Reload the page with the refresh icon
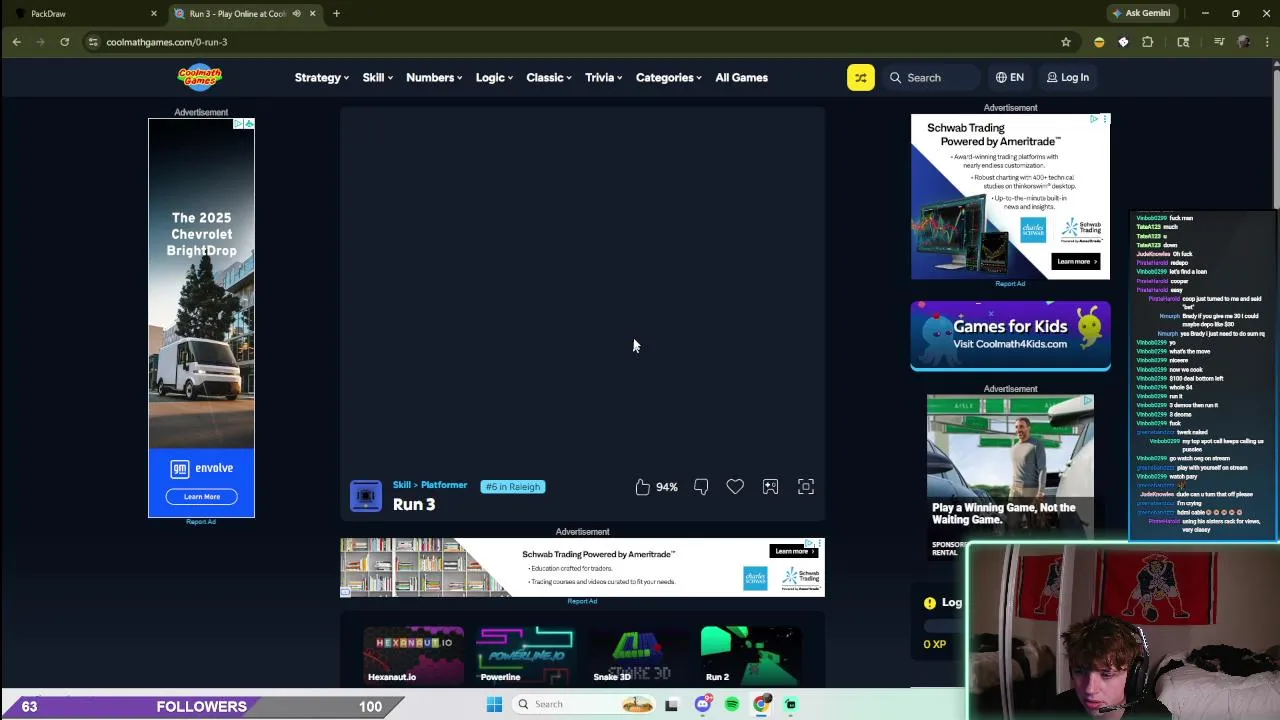Screen dimensions: 1280x720 (x=64, y=42)
